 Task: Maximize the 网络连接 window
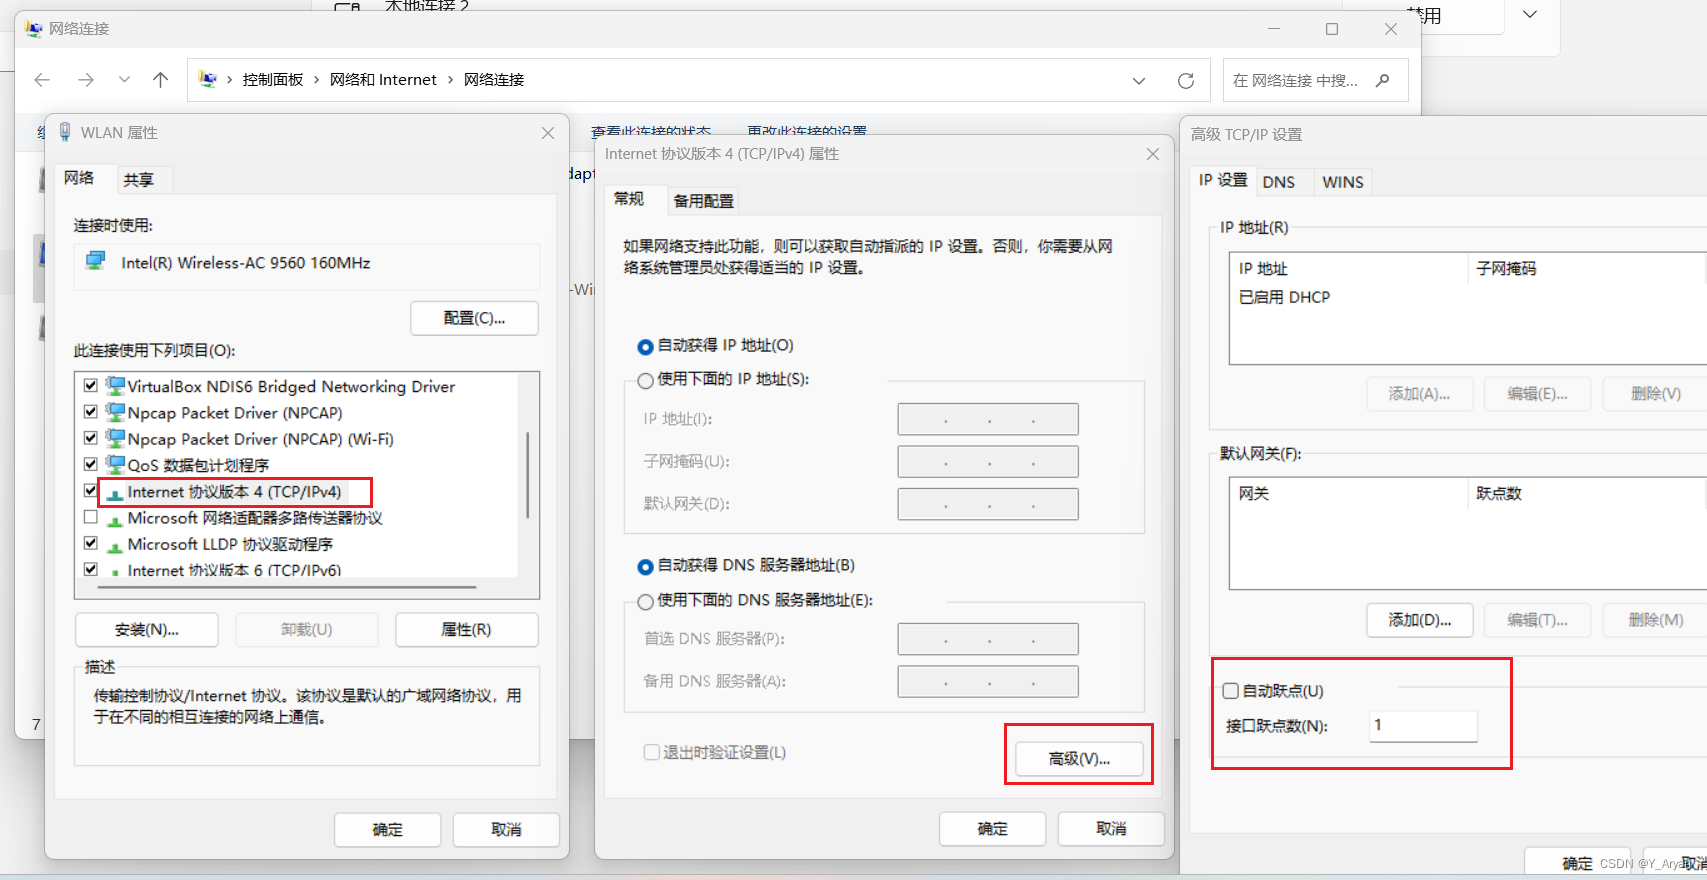pos(1332,29)
